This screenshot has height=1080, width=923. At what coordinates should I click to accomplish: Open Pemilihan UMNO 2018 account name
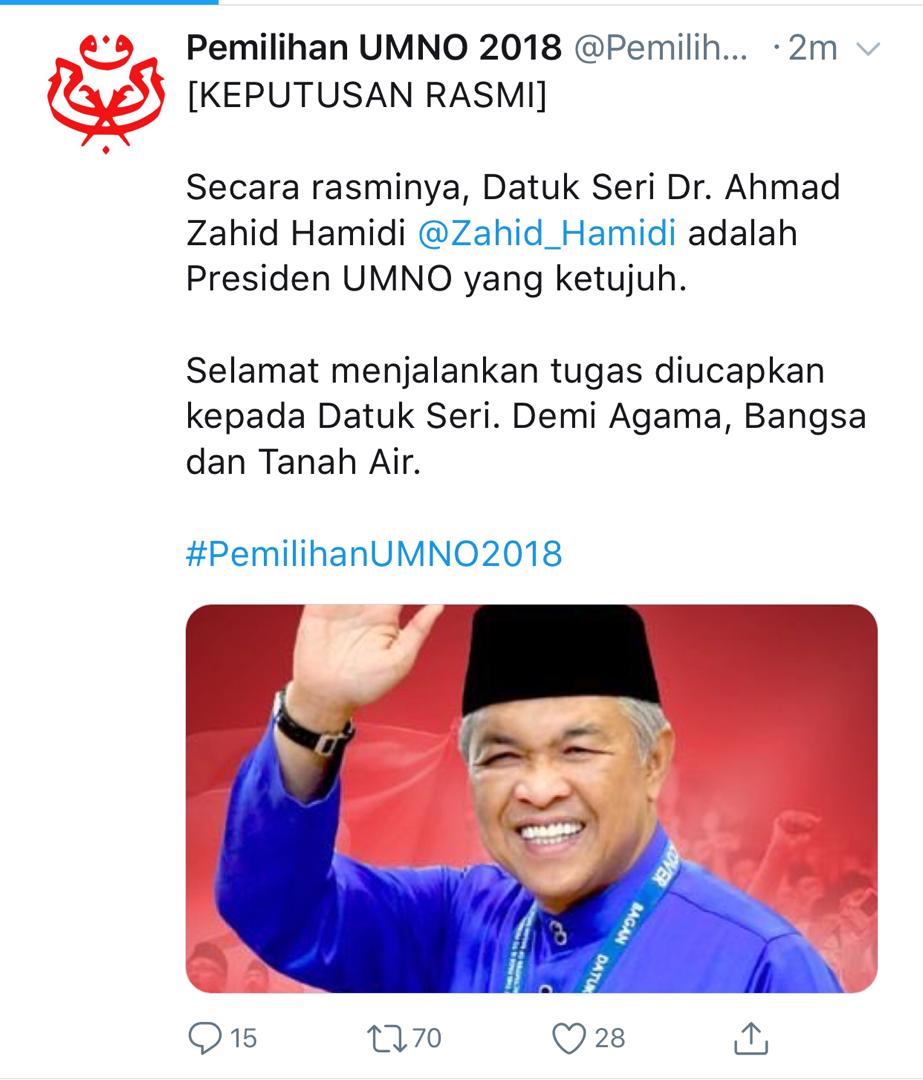click(374, 48)
